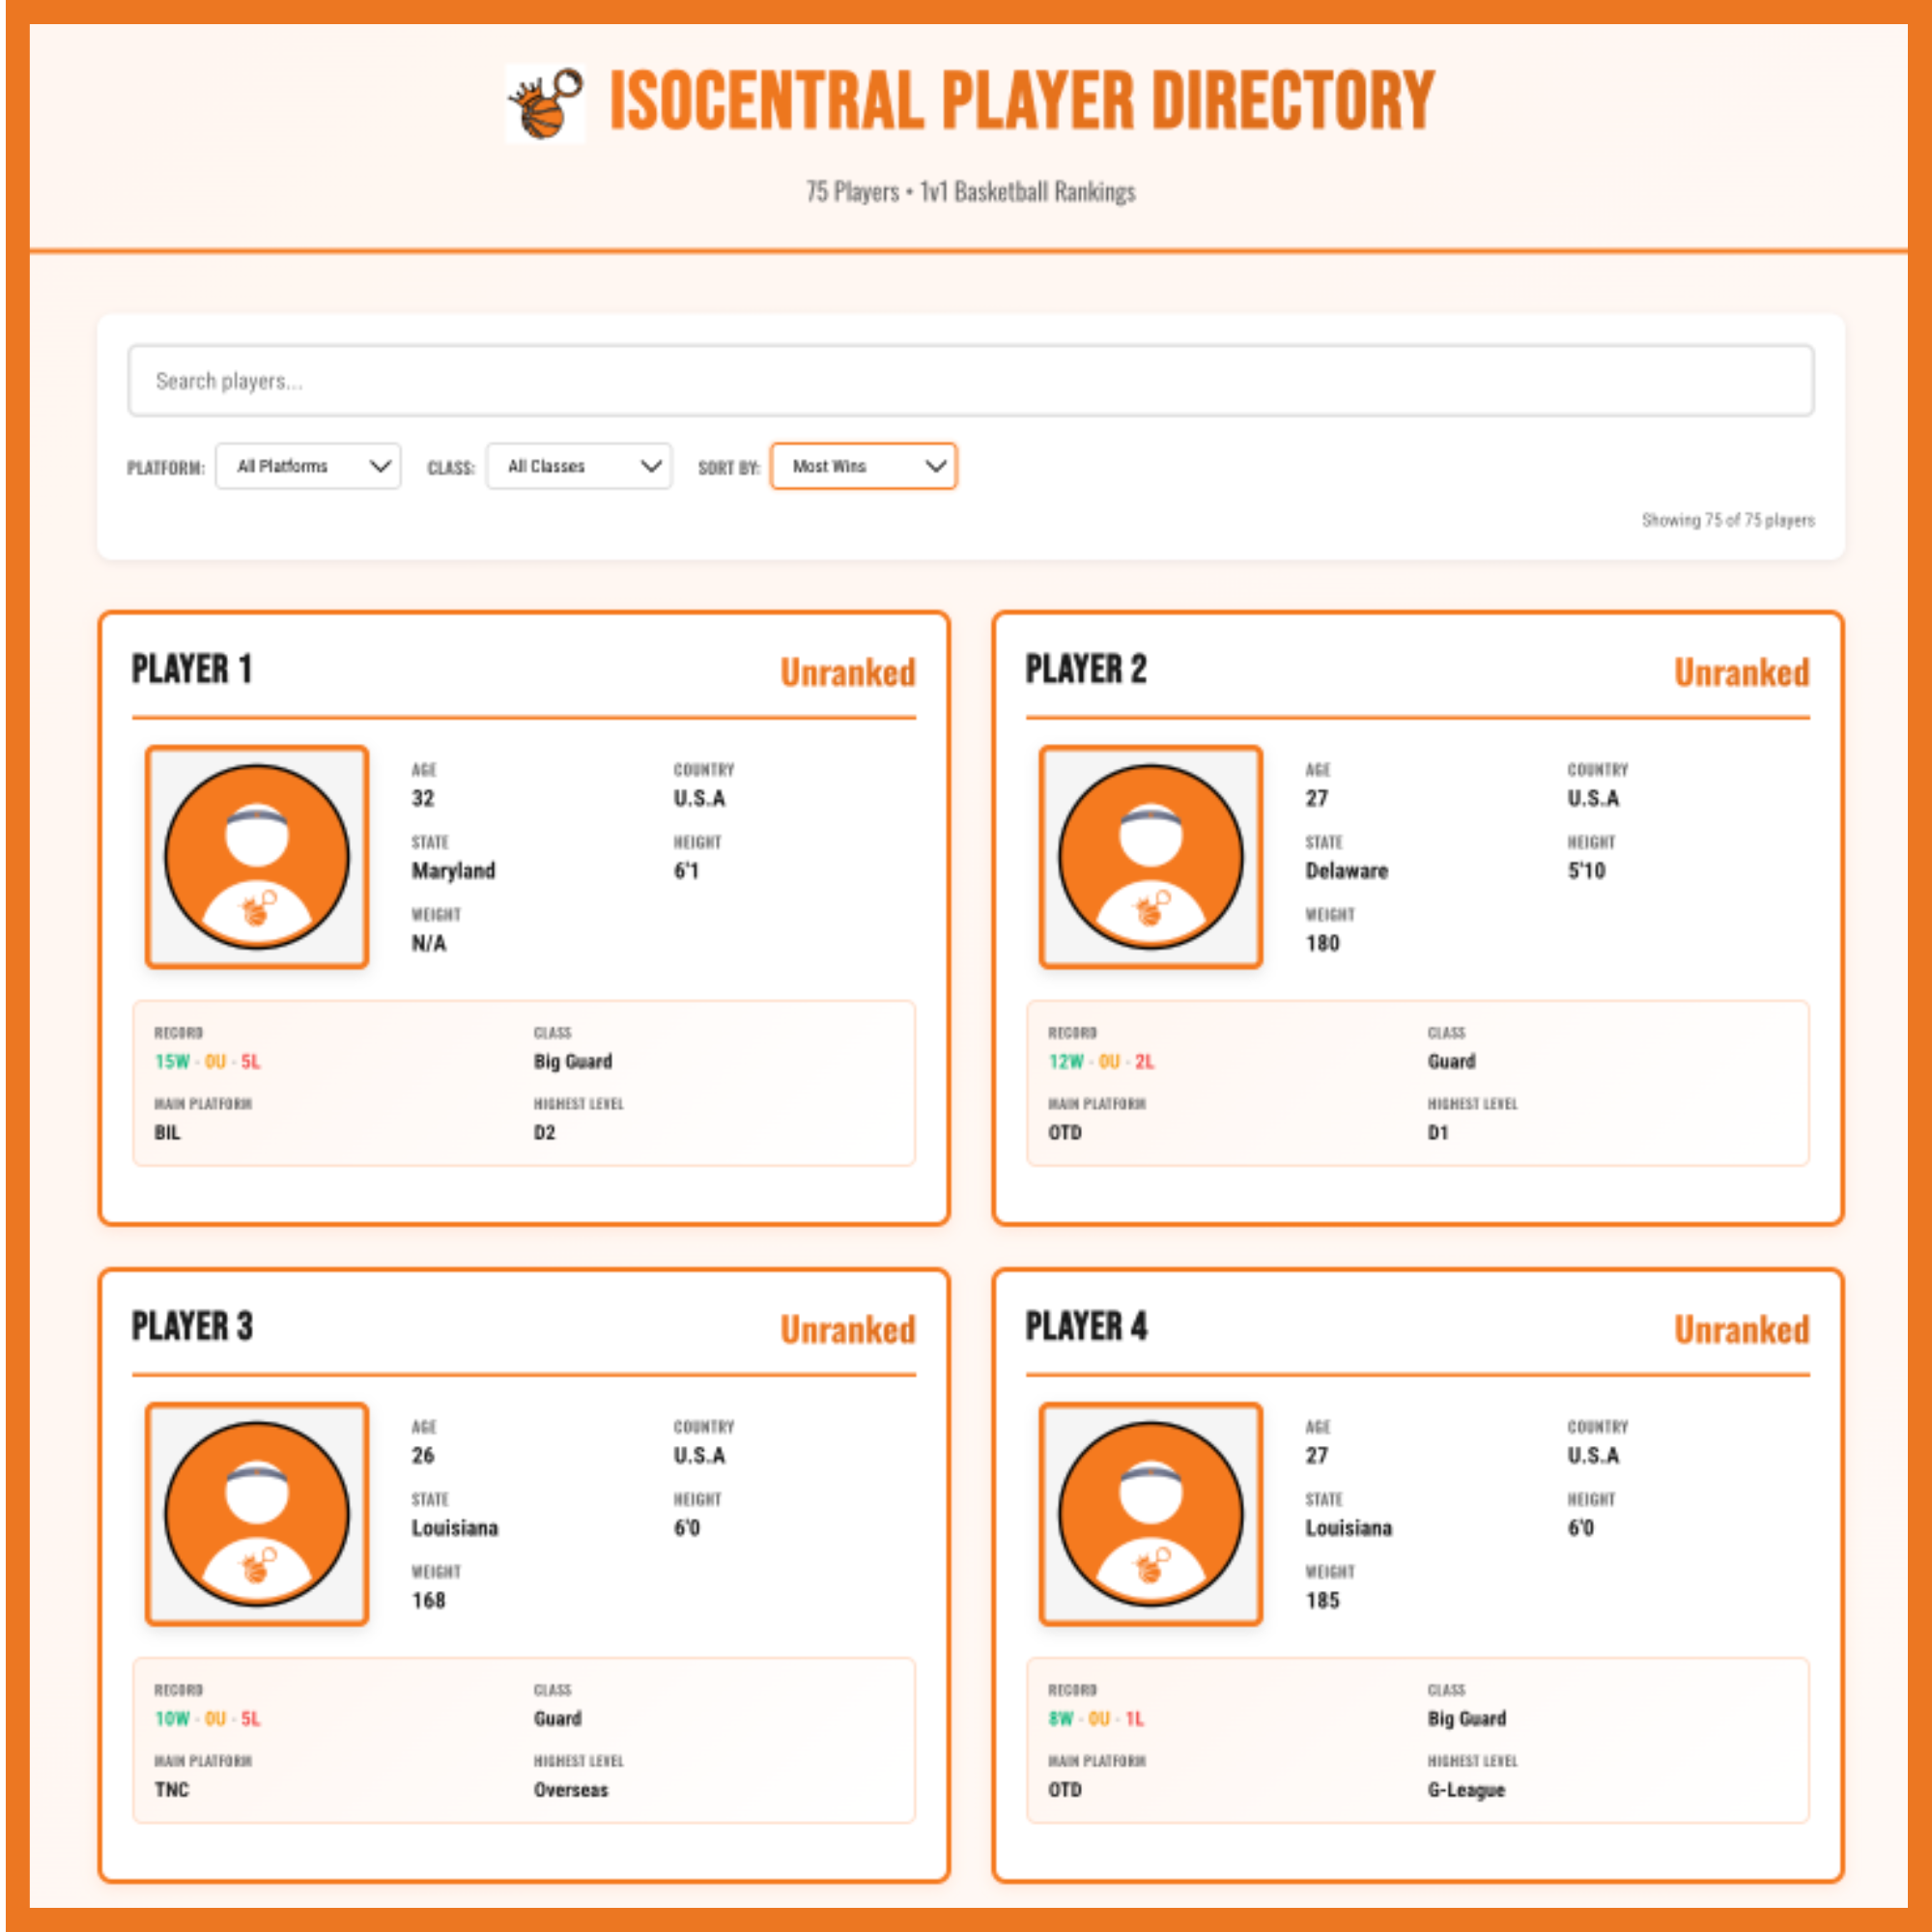This screenshot has height=1932, width=1932.
Task: Click Player 1's Unranked label
Action: (x=847, y=673)
